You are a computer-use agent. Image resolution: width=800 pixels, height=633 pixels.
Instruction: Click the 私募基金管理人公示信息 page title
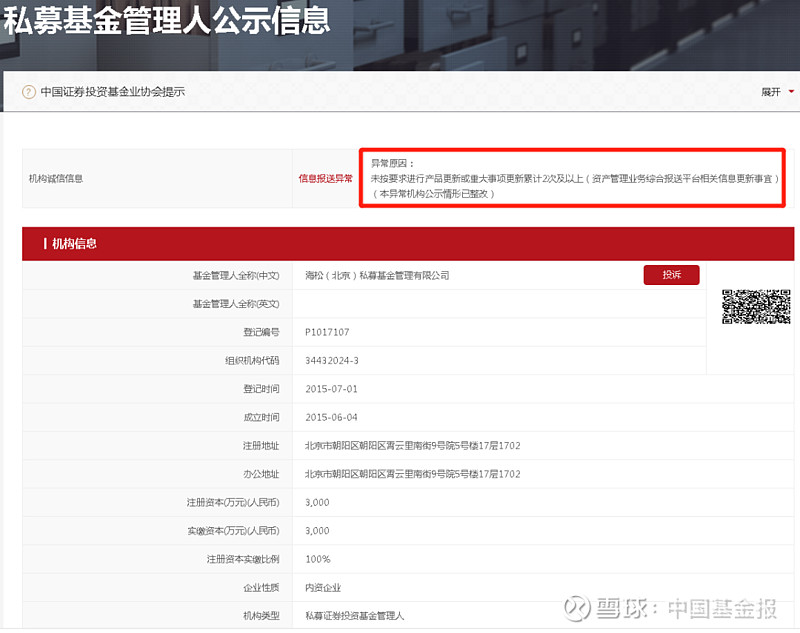(166, 20)
